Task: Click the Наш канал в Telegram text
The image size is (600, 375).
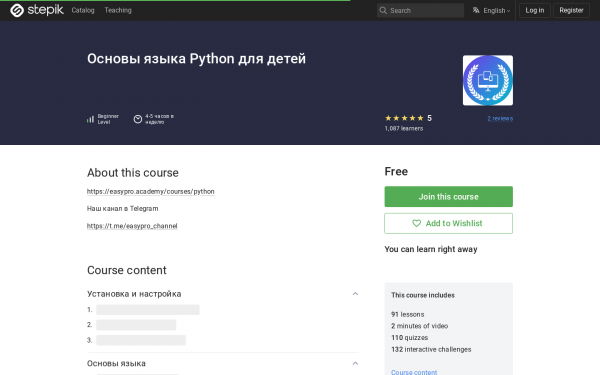Action: click(122, 209)
